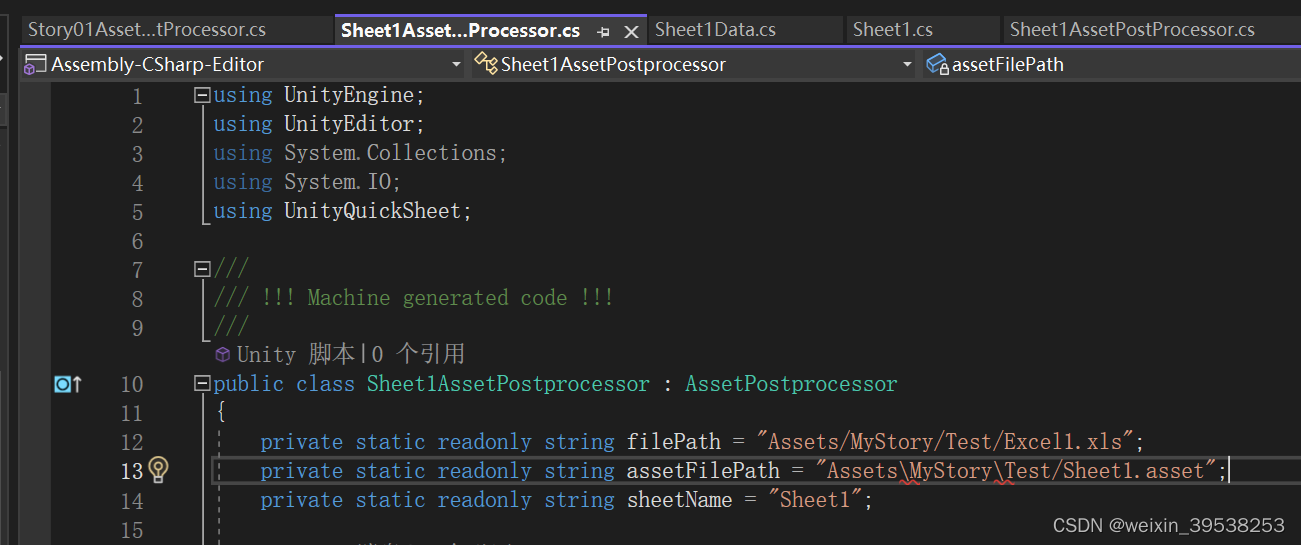This screenshot has width=1301, height=545.
Task: Switch to the Sheet1AssetPostProcessor.cs tab
Action: coord(1132,30)
